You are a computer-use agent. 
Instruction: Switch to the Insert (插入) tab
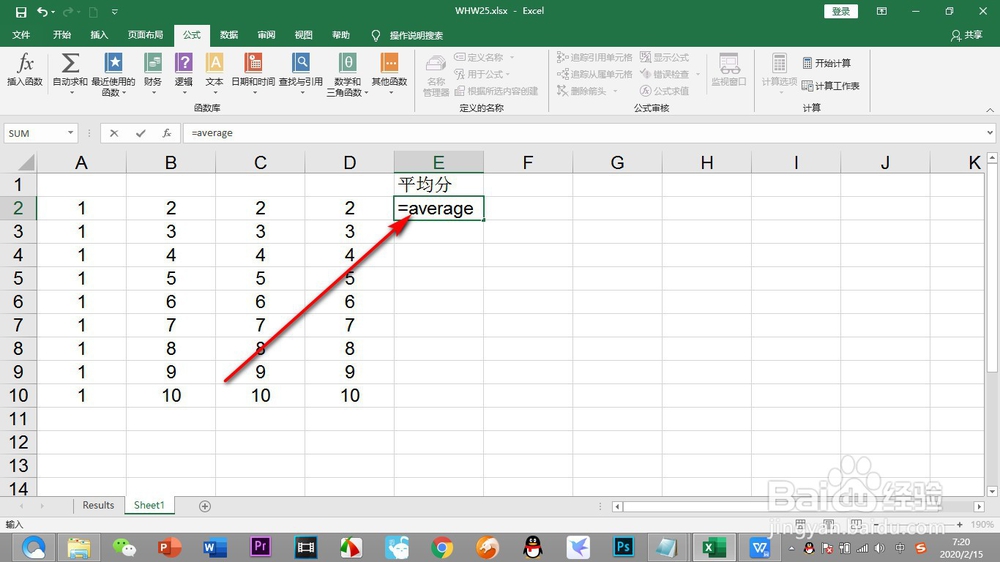pos(99,35)
